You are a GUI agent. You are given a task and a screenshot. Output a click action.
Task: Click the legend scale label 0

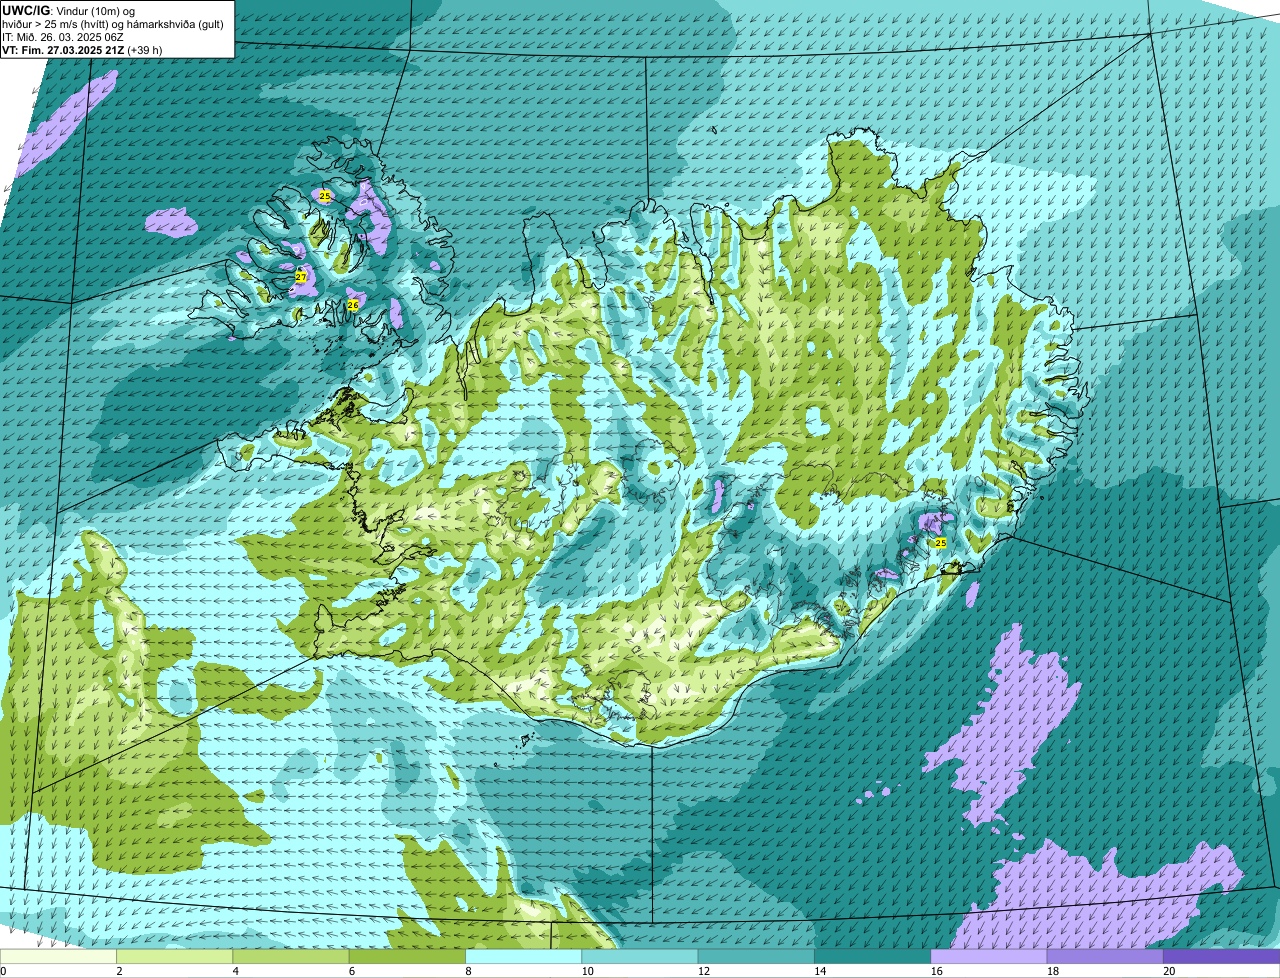point(3,971)
